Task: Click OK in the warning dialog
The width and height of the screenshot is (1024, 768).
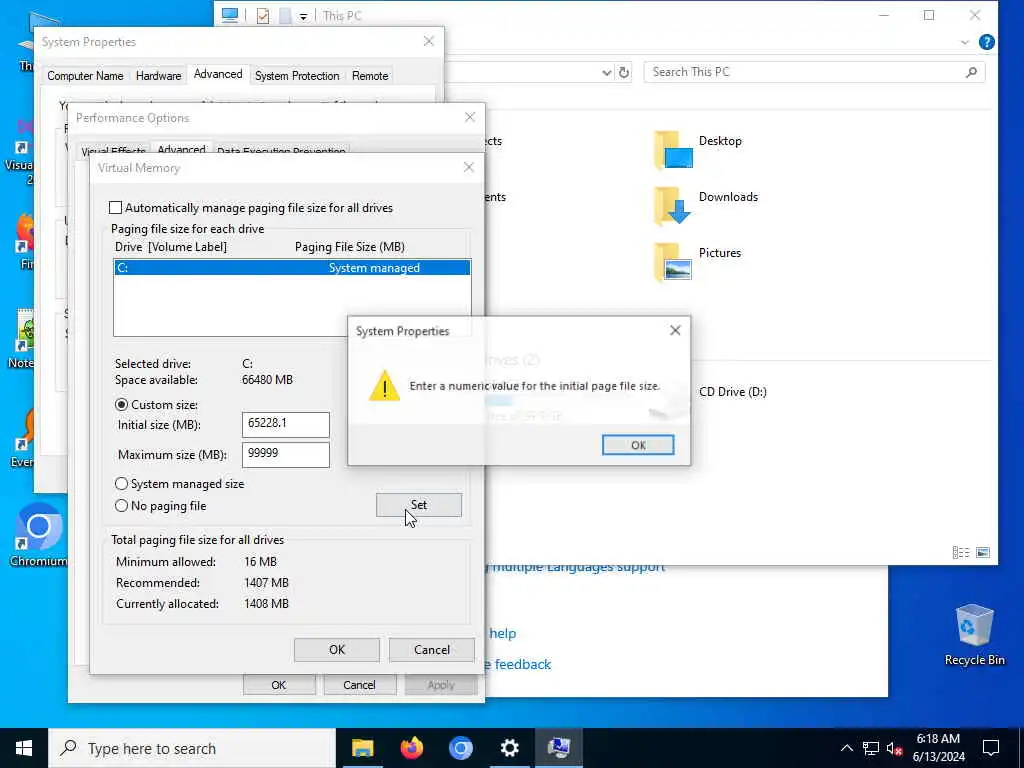Action: click(x=637, y=445)
